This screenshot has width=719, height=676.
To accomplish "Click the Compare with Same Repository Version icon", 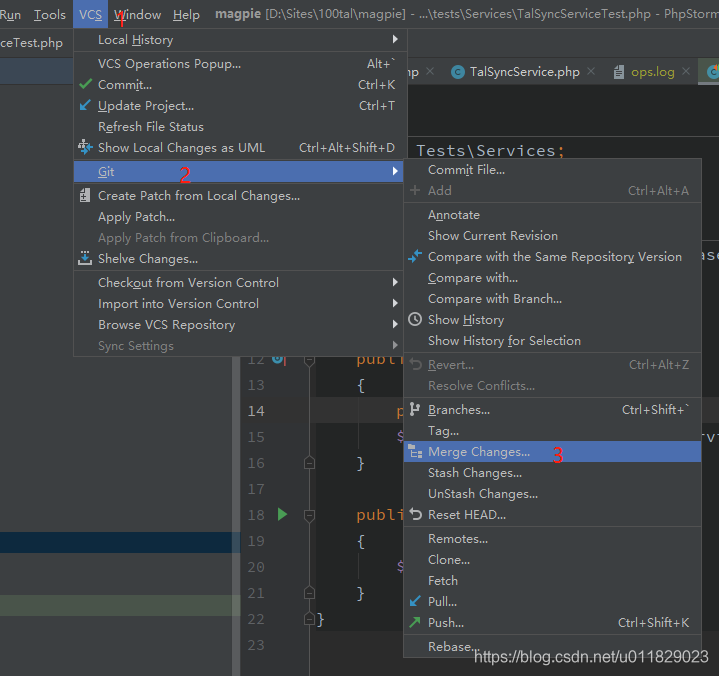I will pyautogui.click(x=415, y=256).
